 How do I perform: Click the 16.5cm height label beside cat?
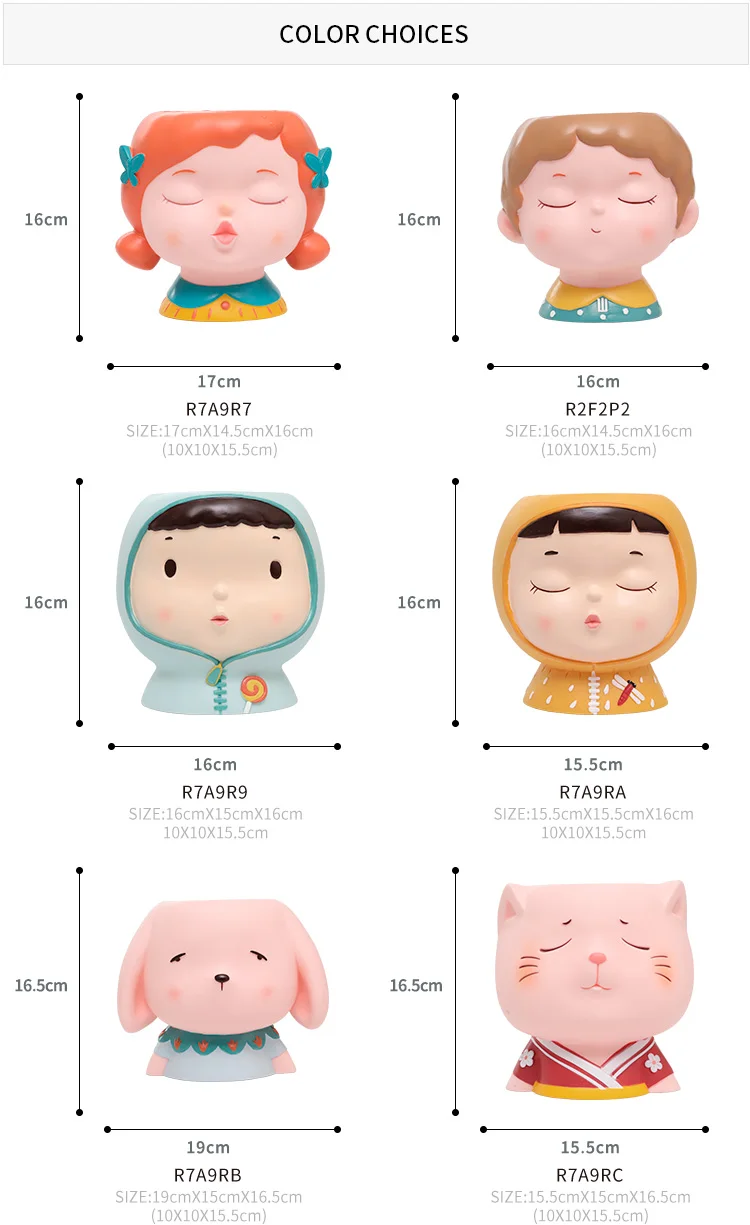pos(416,985)
